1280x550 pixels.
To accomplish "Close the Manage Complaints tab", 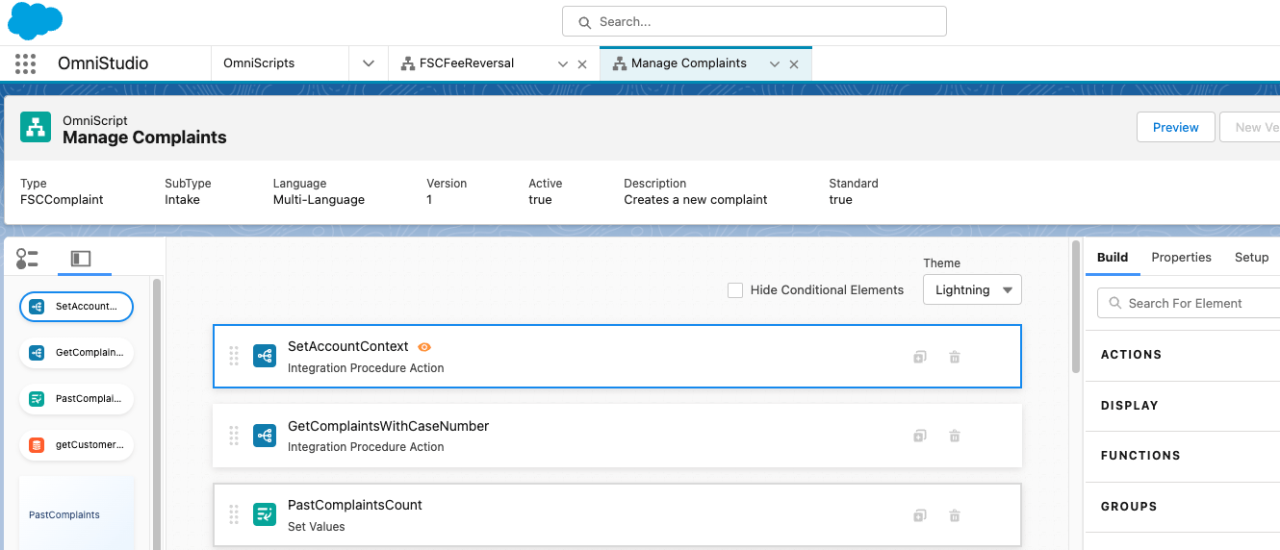I will 794,64.
